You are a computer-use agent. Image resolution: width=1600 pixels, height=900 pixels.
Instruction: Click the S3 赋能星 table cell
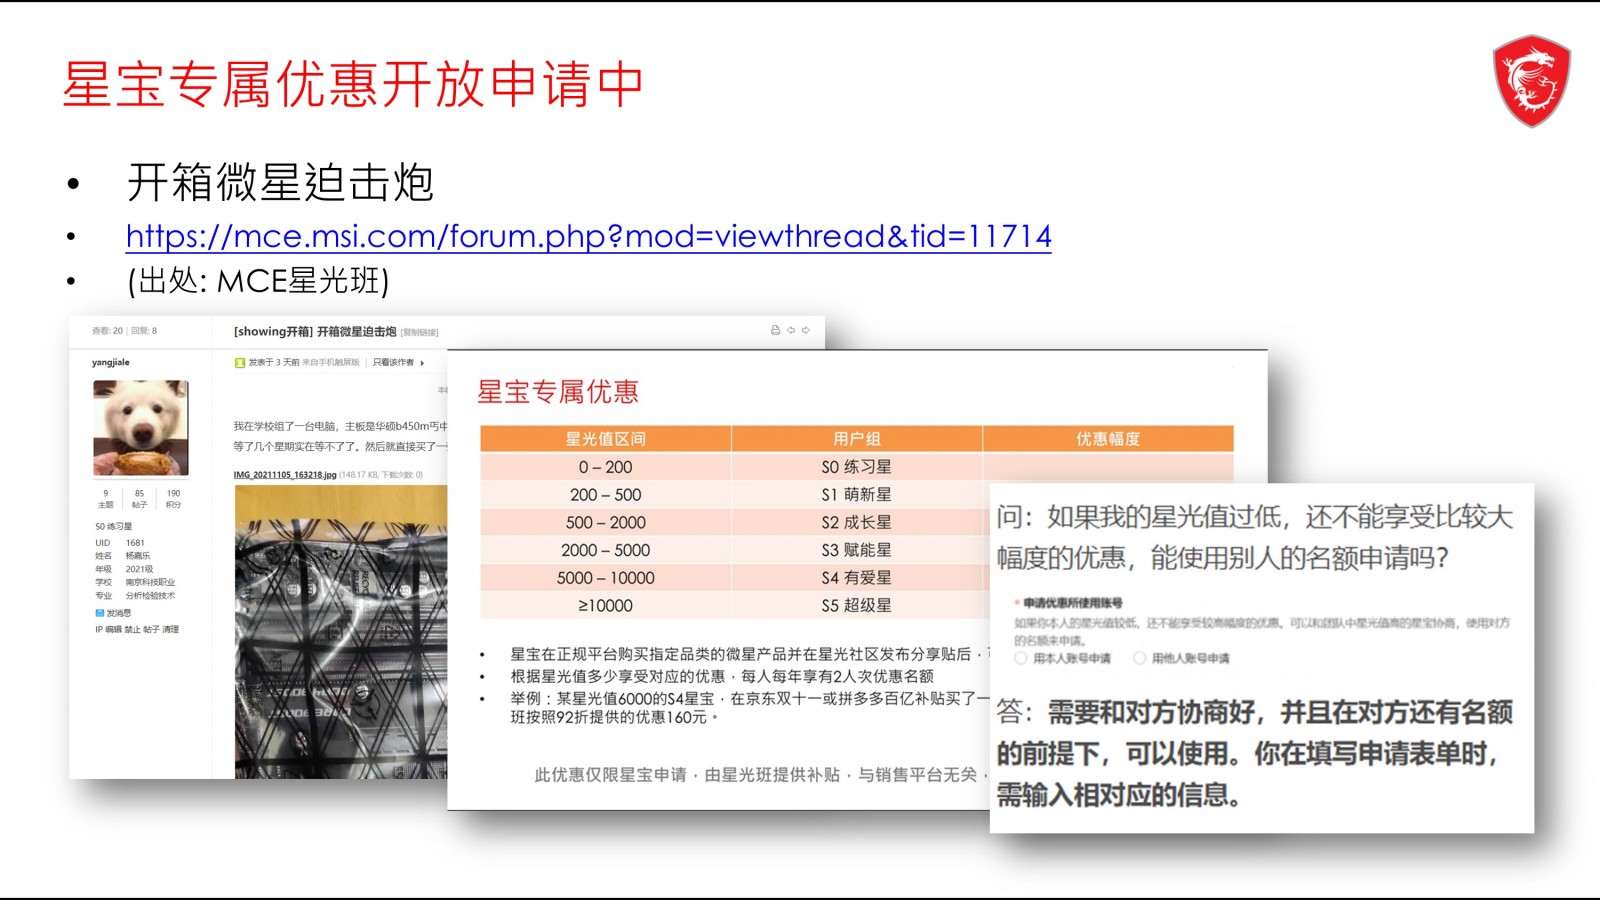(x=857, y=550)
